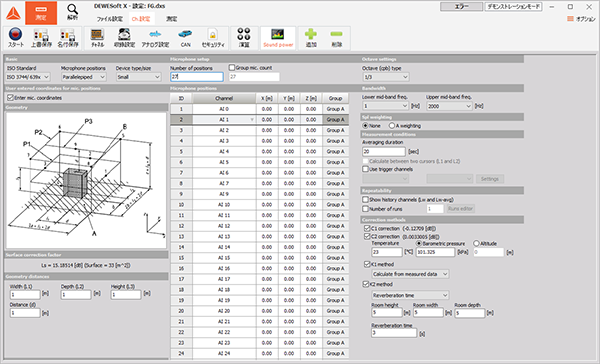600x364 pixels.
Task: Open the AI 1 channel dropdown arrow
Action: tap(252, 120)
